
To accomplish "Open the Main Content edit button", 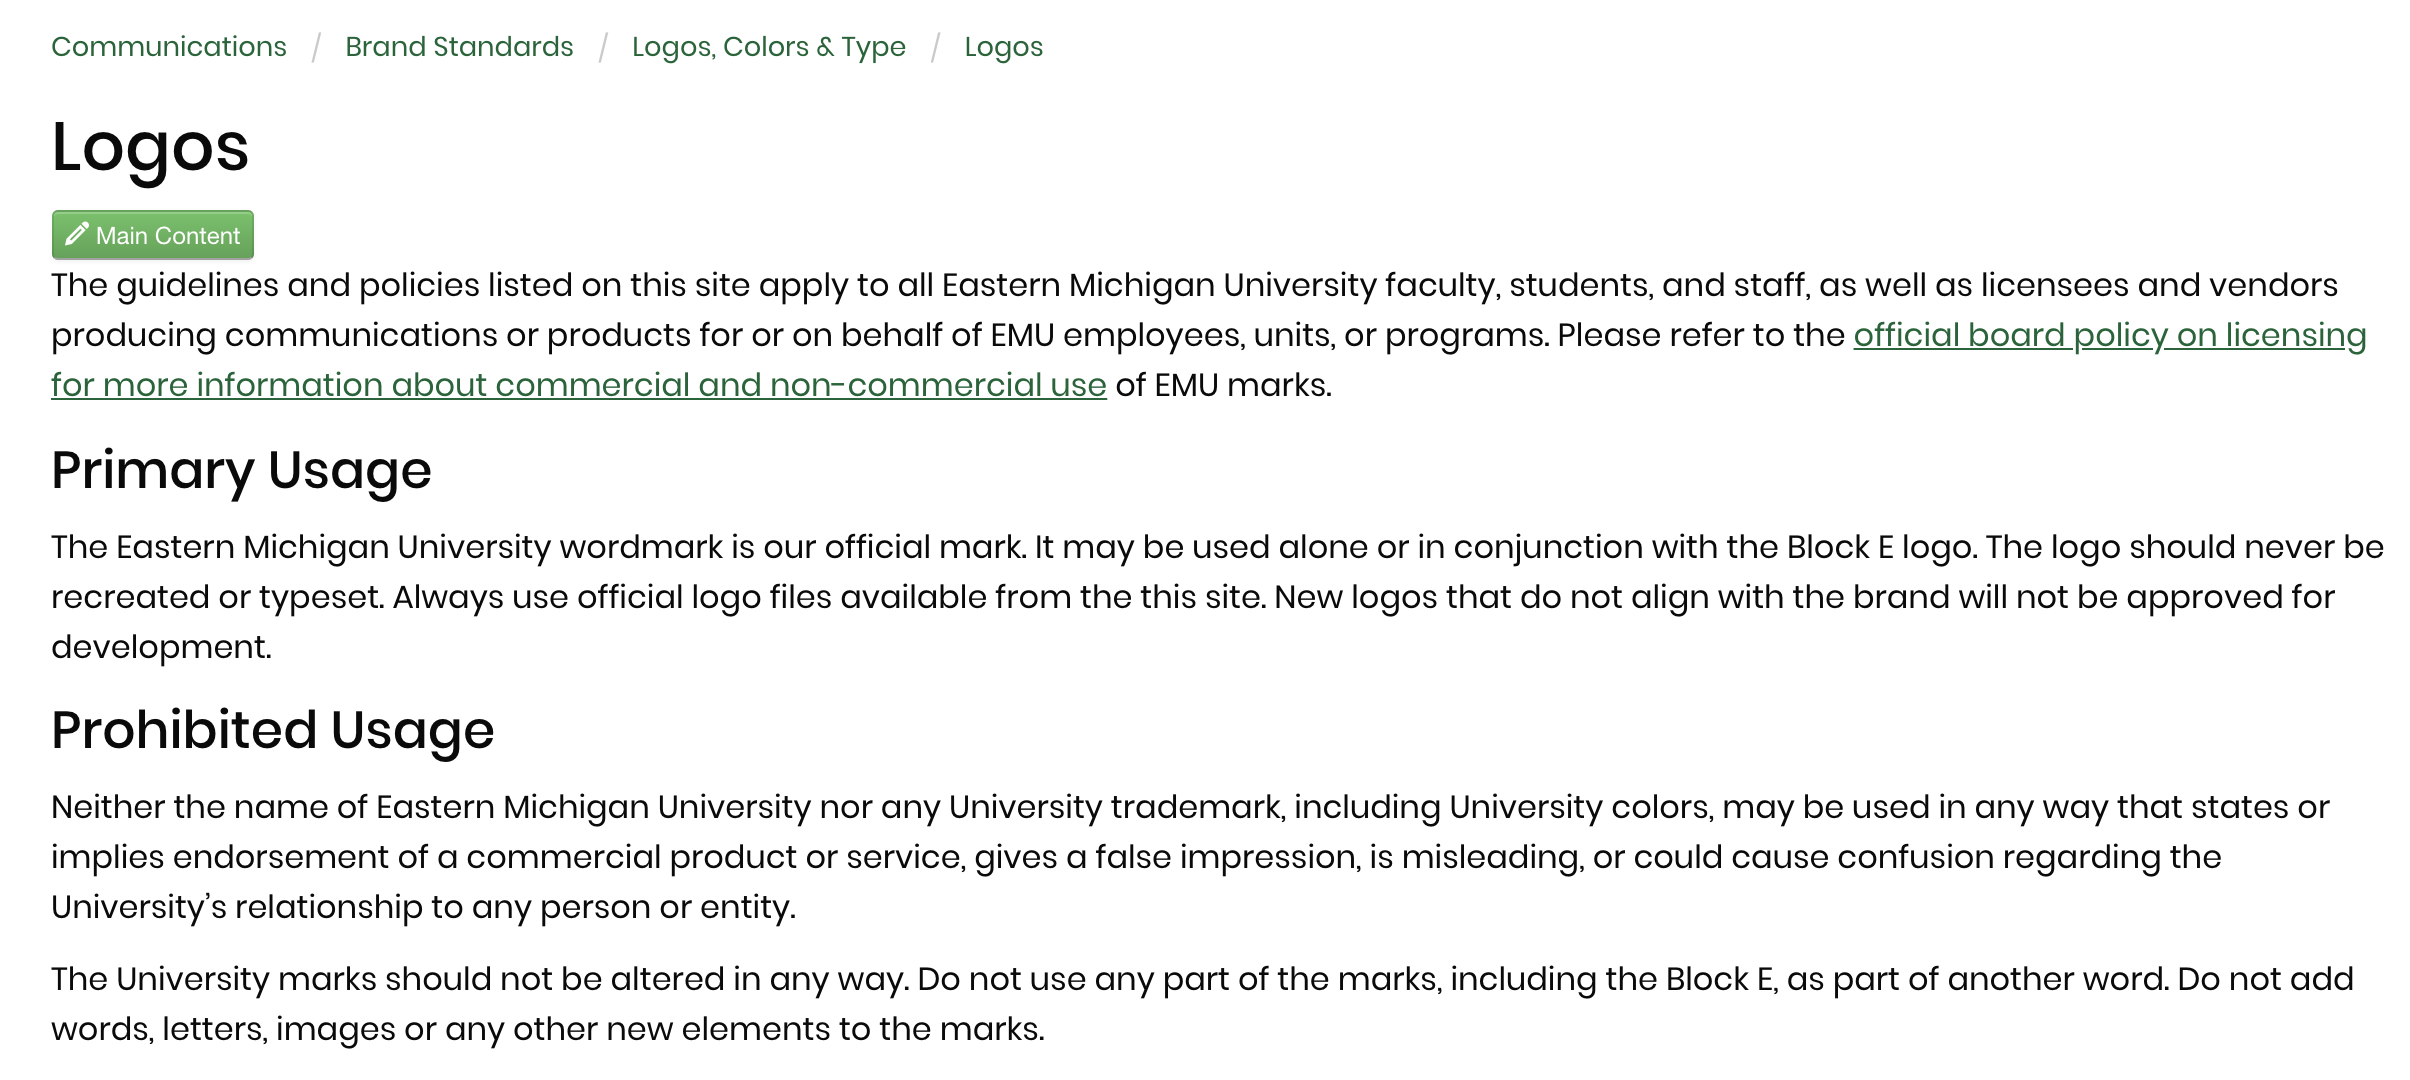I will (153, 235).
